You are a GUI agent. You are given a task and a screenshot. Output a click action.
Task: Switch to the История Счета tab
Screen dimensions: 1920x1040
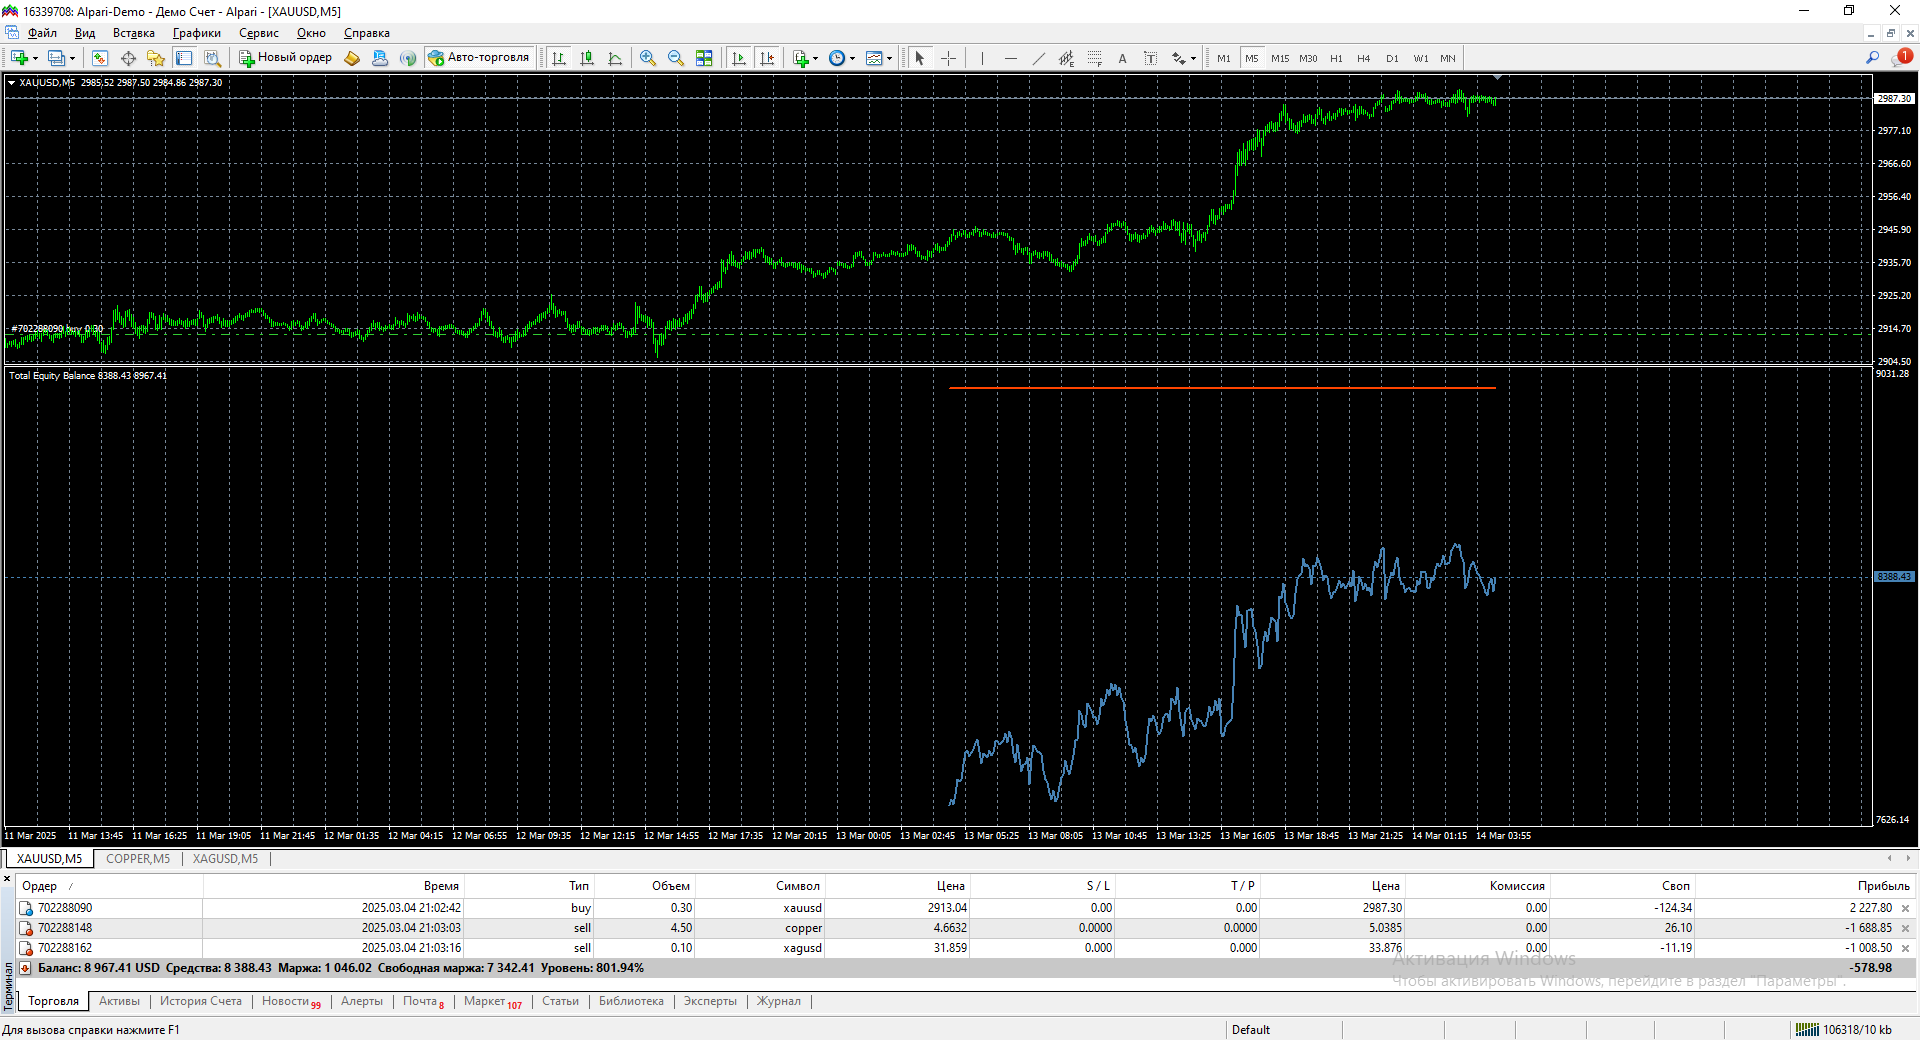[x=201, y=1001]
